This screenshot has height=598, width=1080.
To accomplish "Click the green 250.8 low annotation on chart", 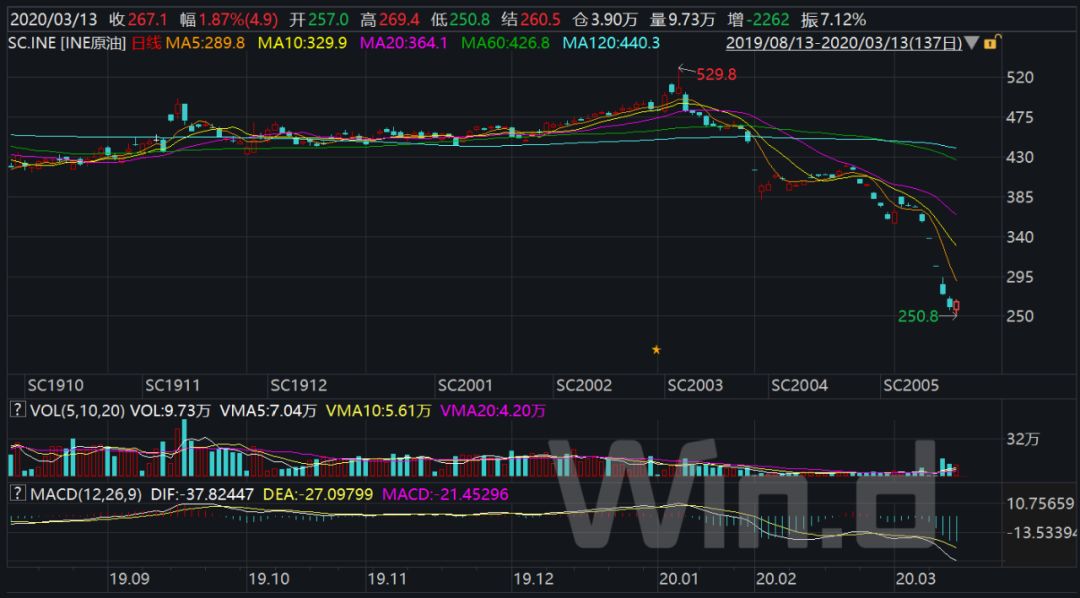I will click(x=918, y=316).
